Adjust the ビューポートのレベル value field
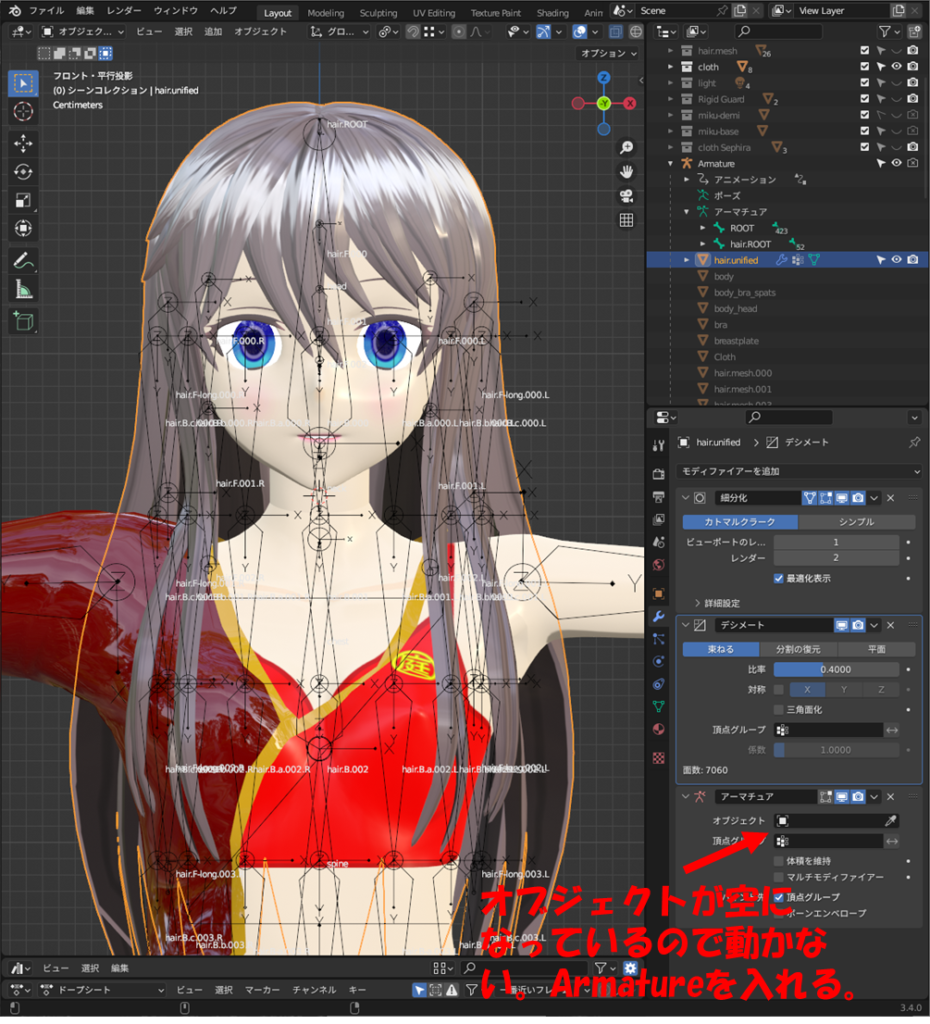Image resolution: width=930 pixels, height=1024 pixels. tap(836, 542)
